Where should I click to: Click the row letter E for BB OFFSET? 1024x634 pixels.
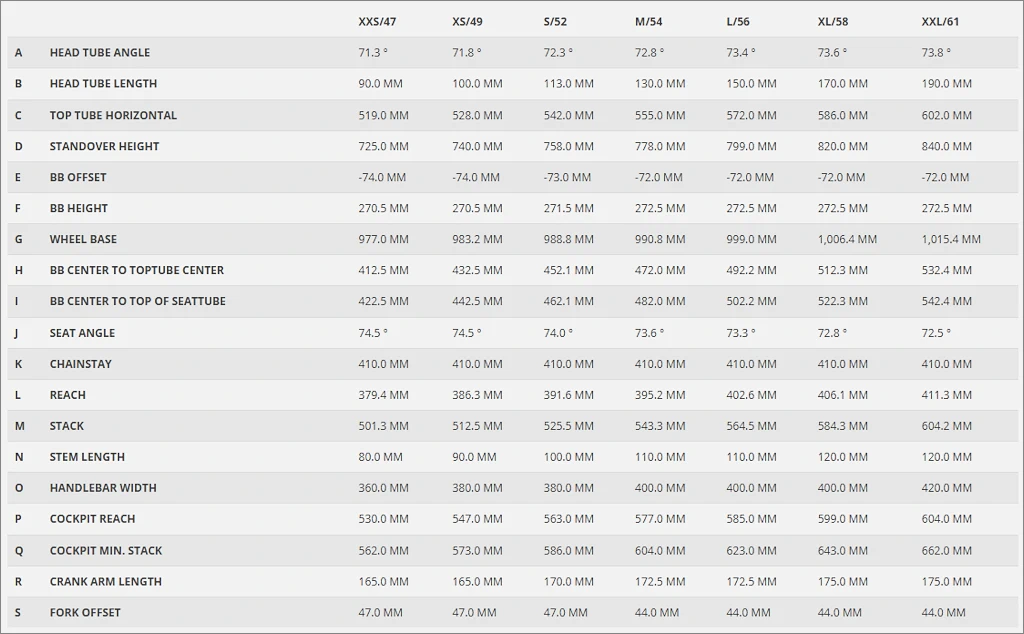[x=18, y=177]
